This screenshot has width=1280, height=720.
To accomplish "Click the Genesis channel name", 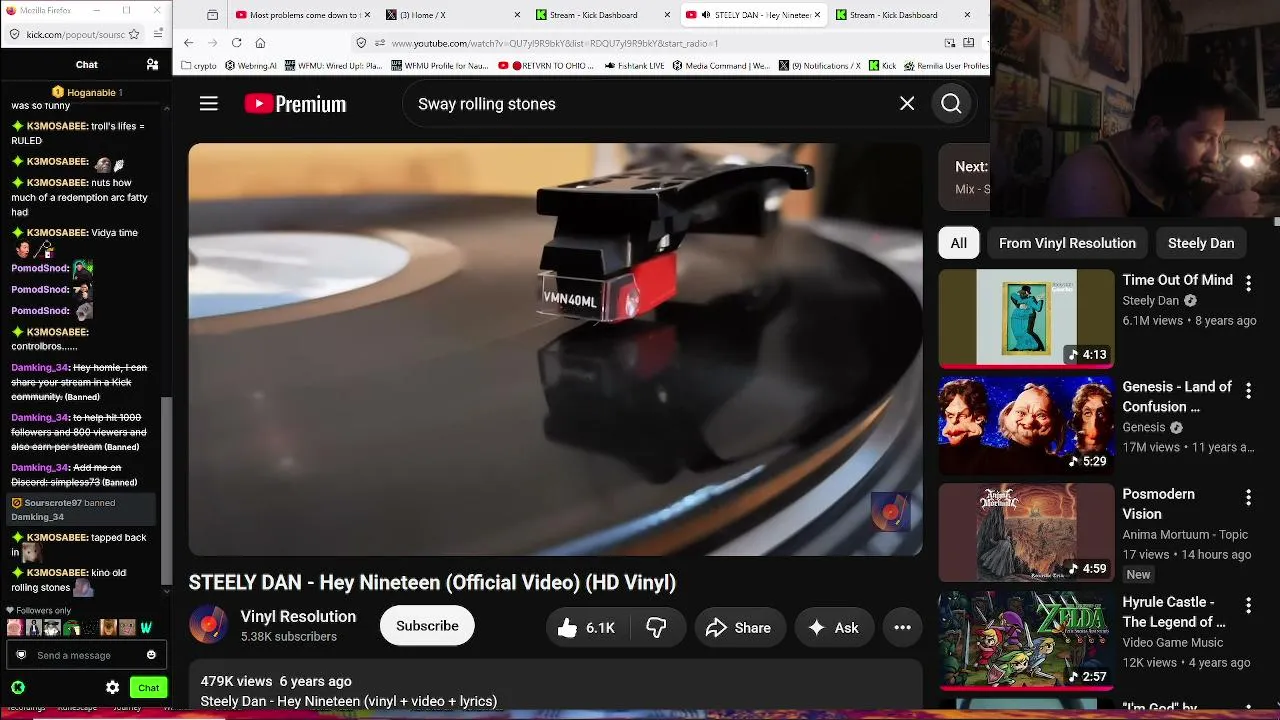I will click(x=1144, y=427).
